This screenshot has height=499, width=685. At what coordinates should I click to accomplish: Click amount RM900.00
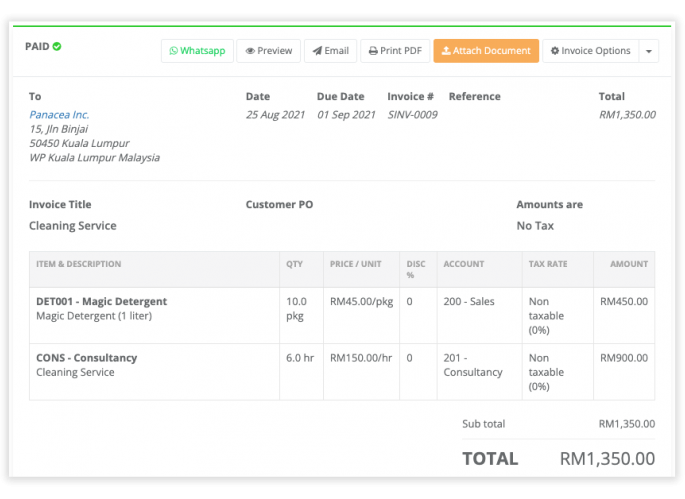click(x=624, y=358)
